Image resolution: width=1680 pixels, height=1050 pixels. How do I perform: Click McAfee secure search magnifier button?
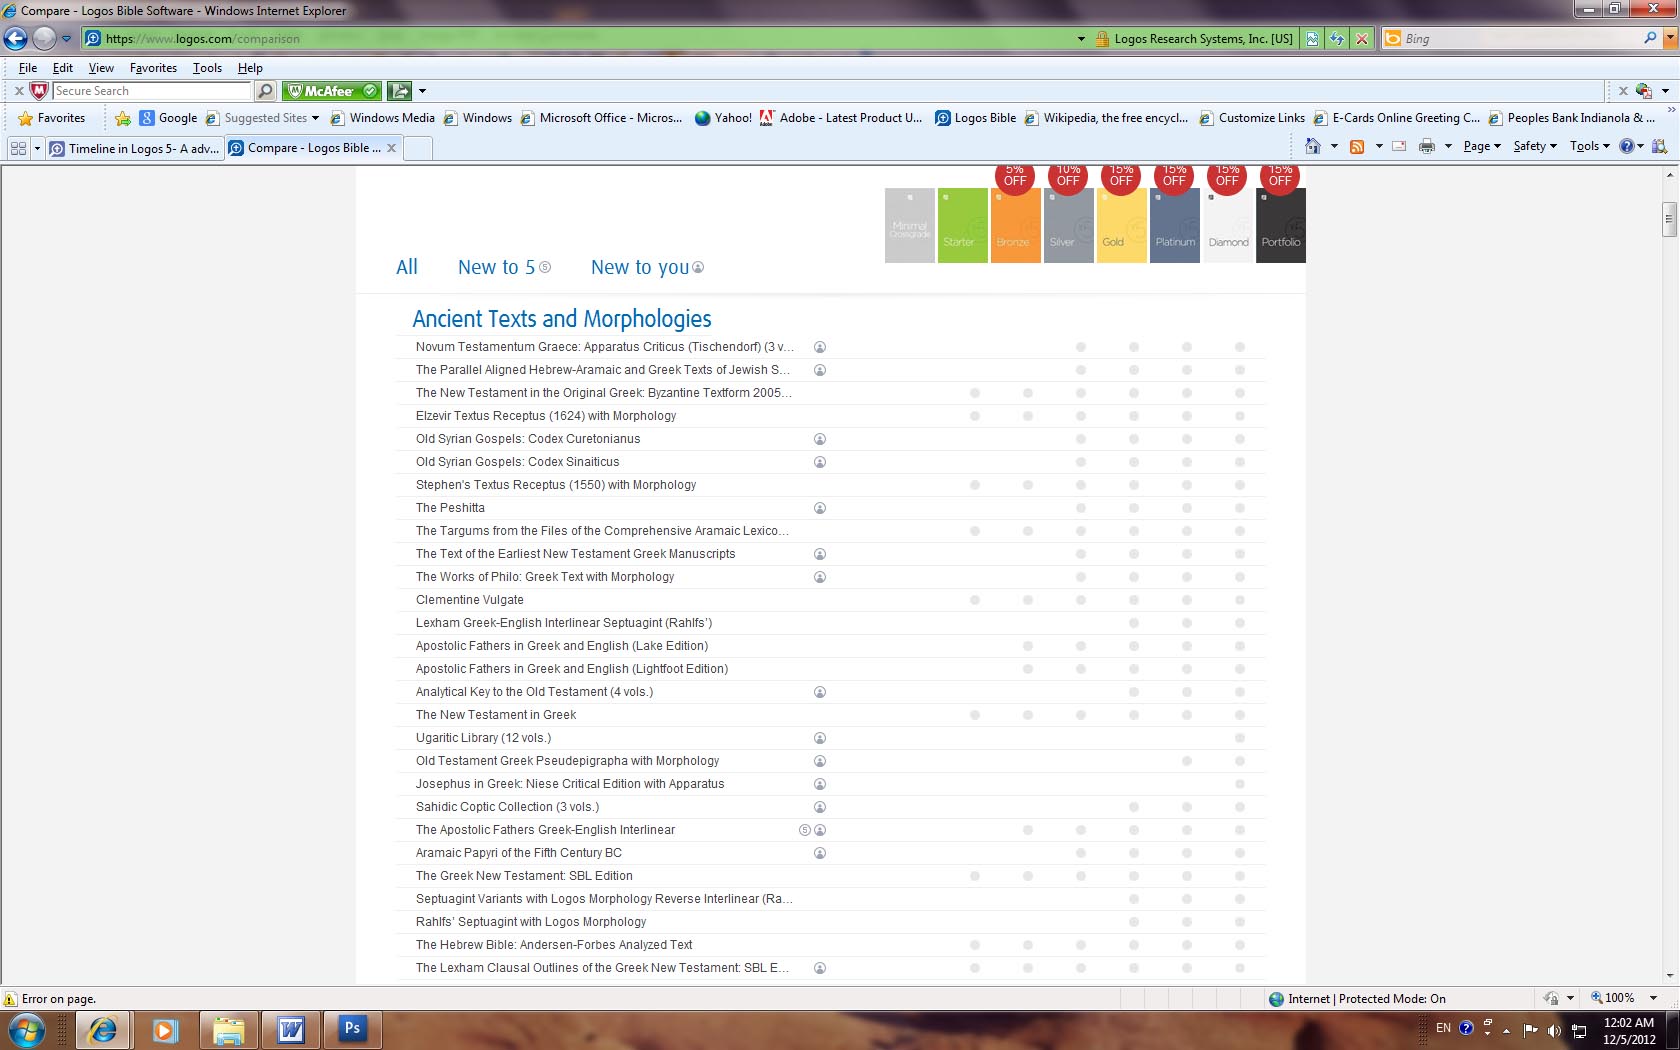(x=265, y=91)
